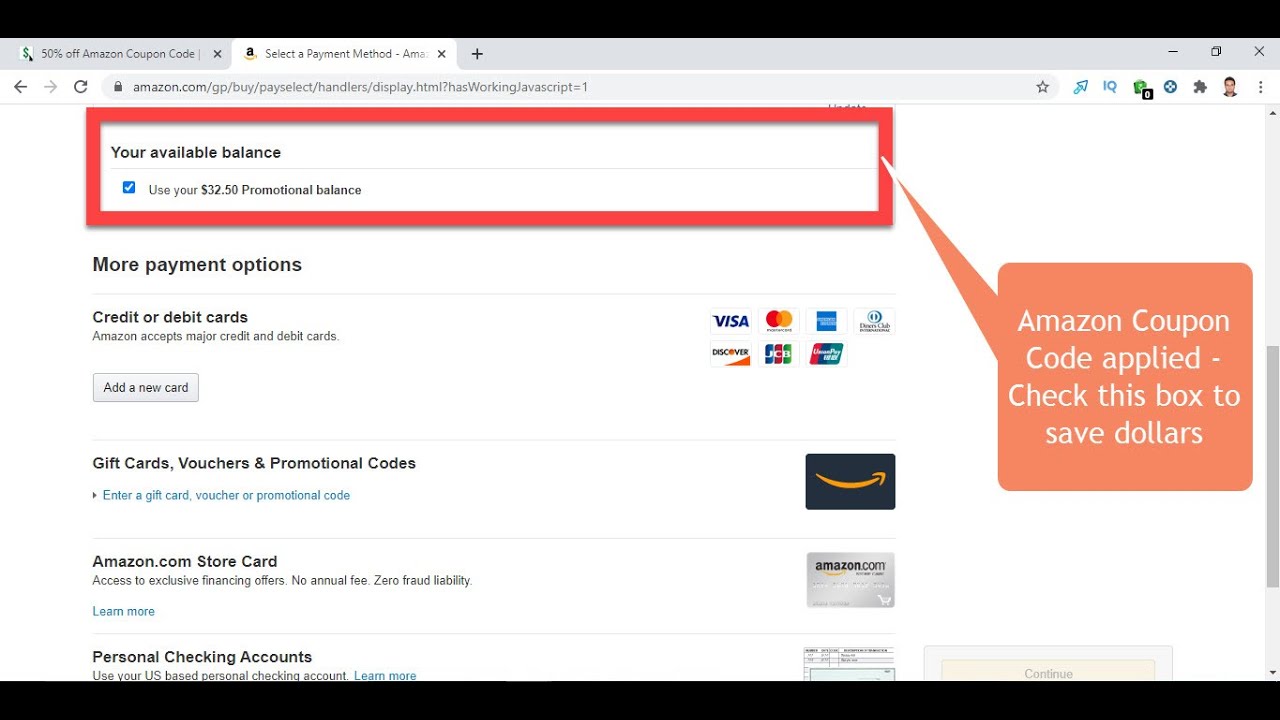The height and width of the screenshot is (720, 1280).
Task: Click the Your available balance heading
Action: click(x=196, y=152)
